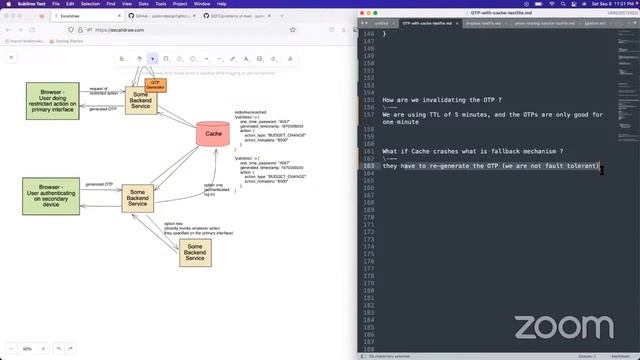Redo action in Excalidraw
640x360 pixels.
(x=71, y=349)
